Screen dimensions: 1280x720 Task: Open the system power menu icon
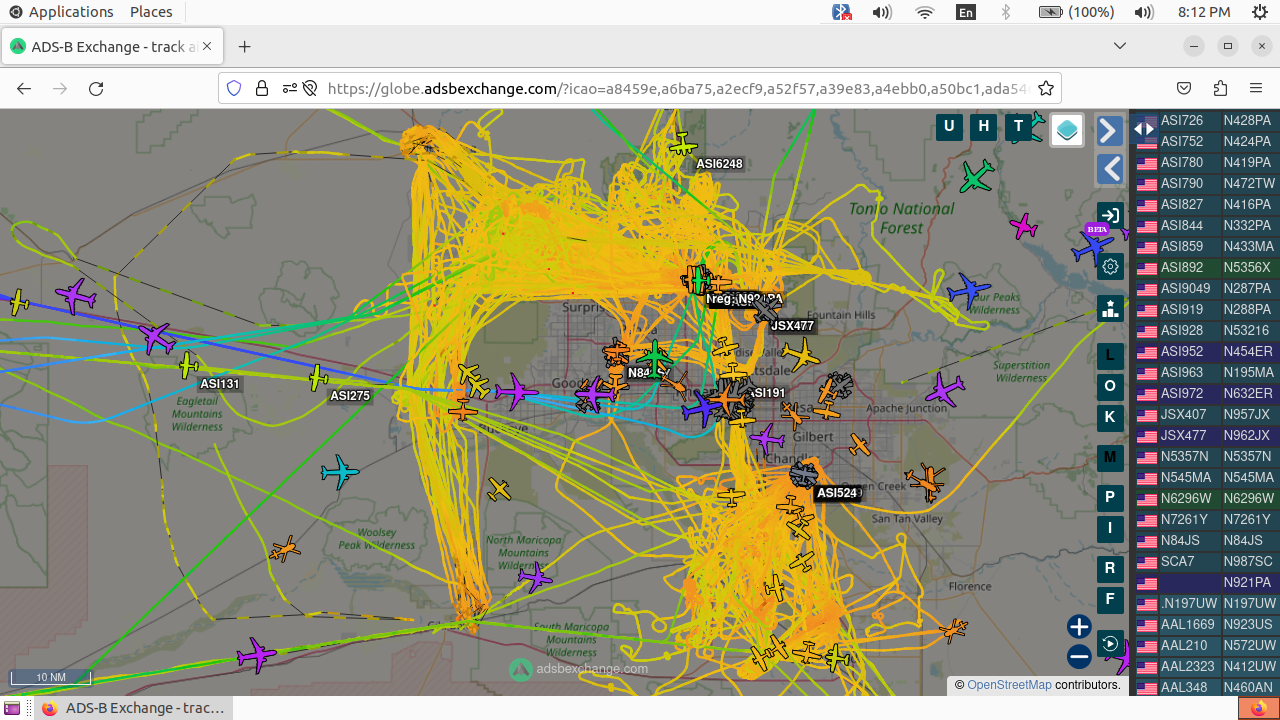1260,12
